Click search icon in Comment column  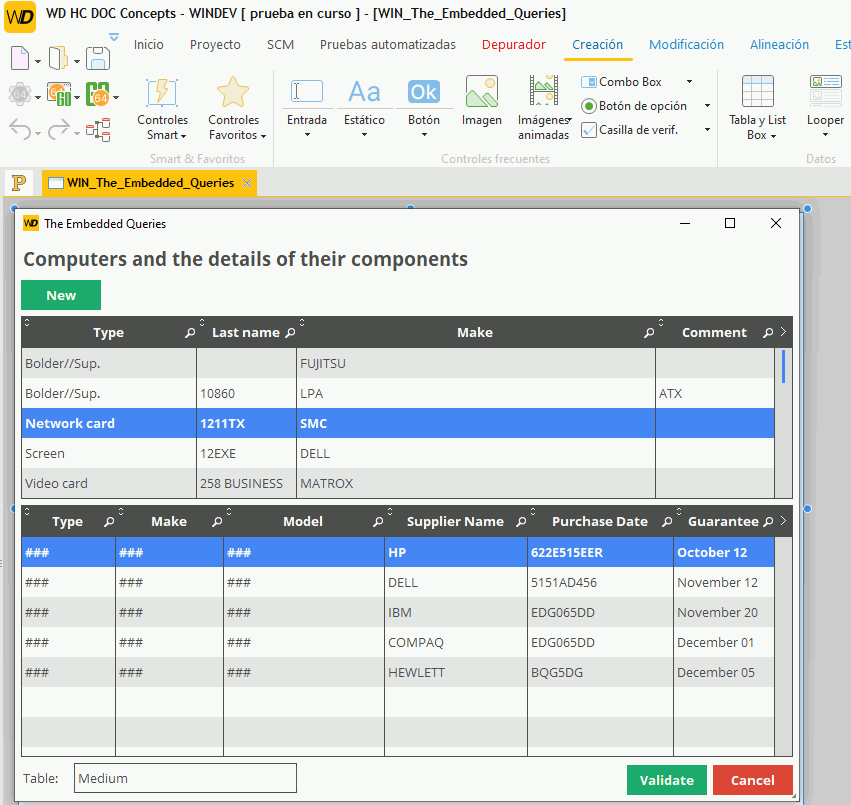pos(767,333)
